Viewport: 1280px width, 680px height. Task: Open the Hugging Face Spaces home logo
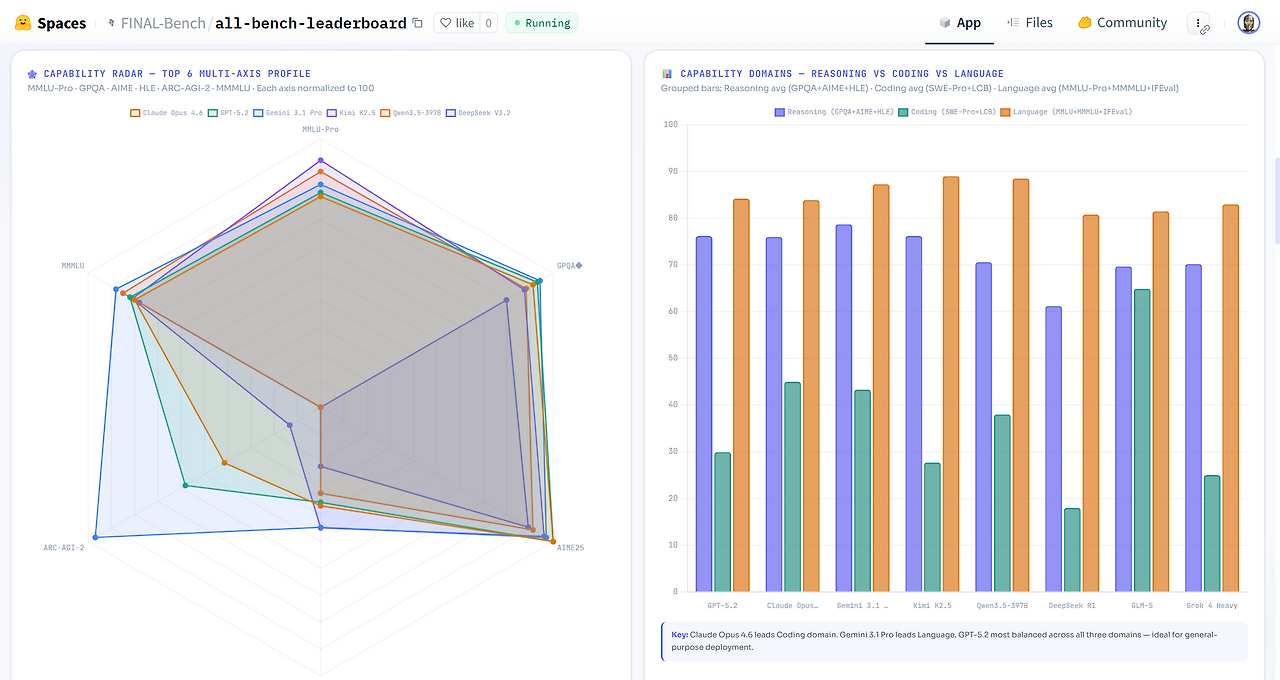(x=51, y=23)
